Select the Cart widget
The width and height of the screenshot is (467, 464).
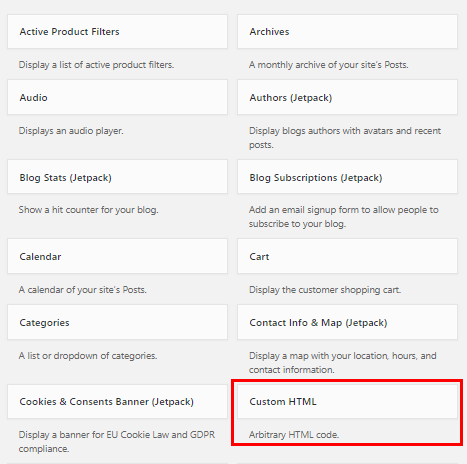point(347,256)
